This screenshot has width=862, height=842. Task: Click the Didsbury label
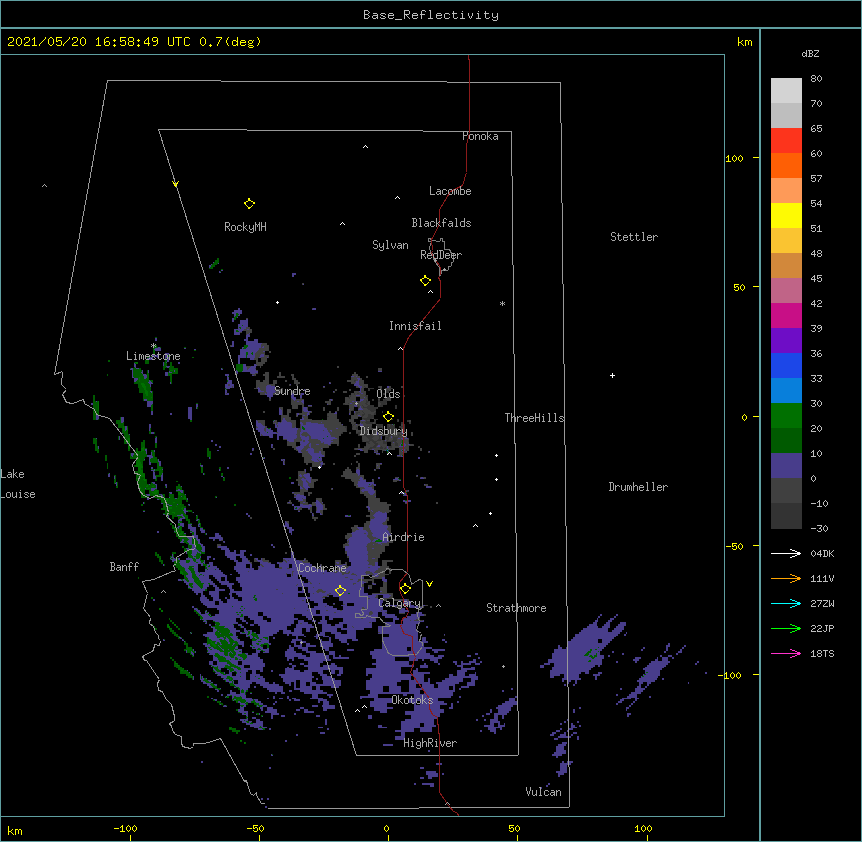click(x=384, y=431)
